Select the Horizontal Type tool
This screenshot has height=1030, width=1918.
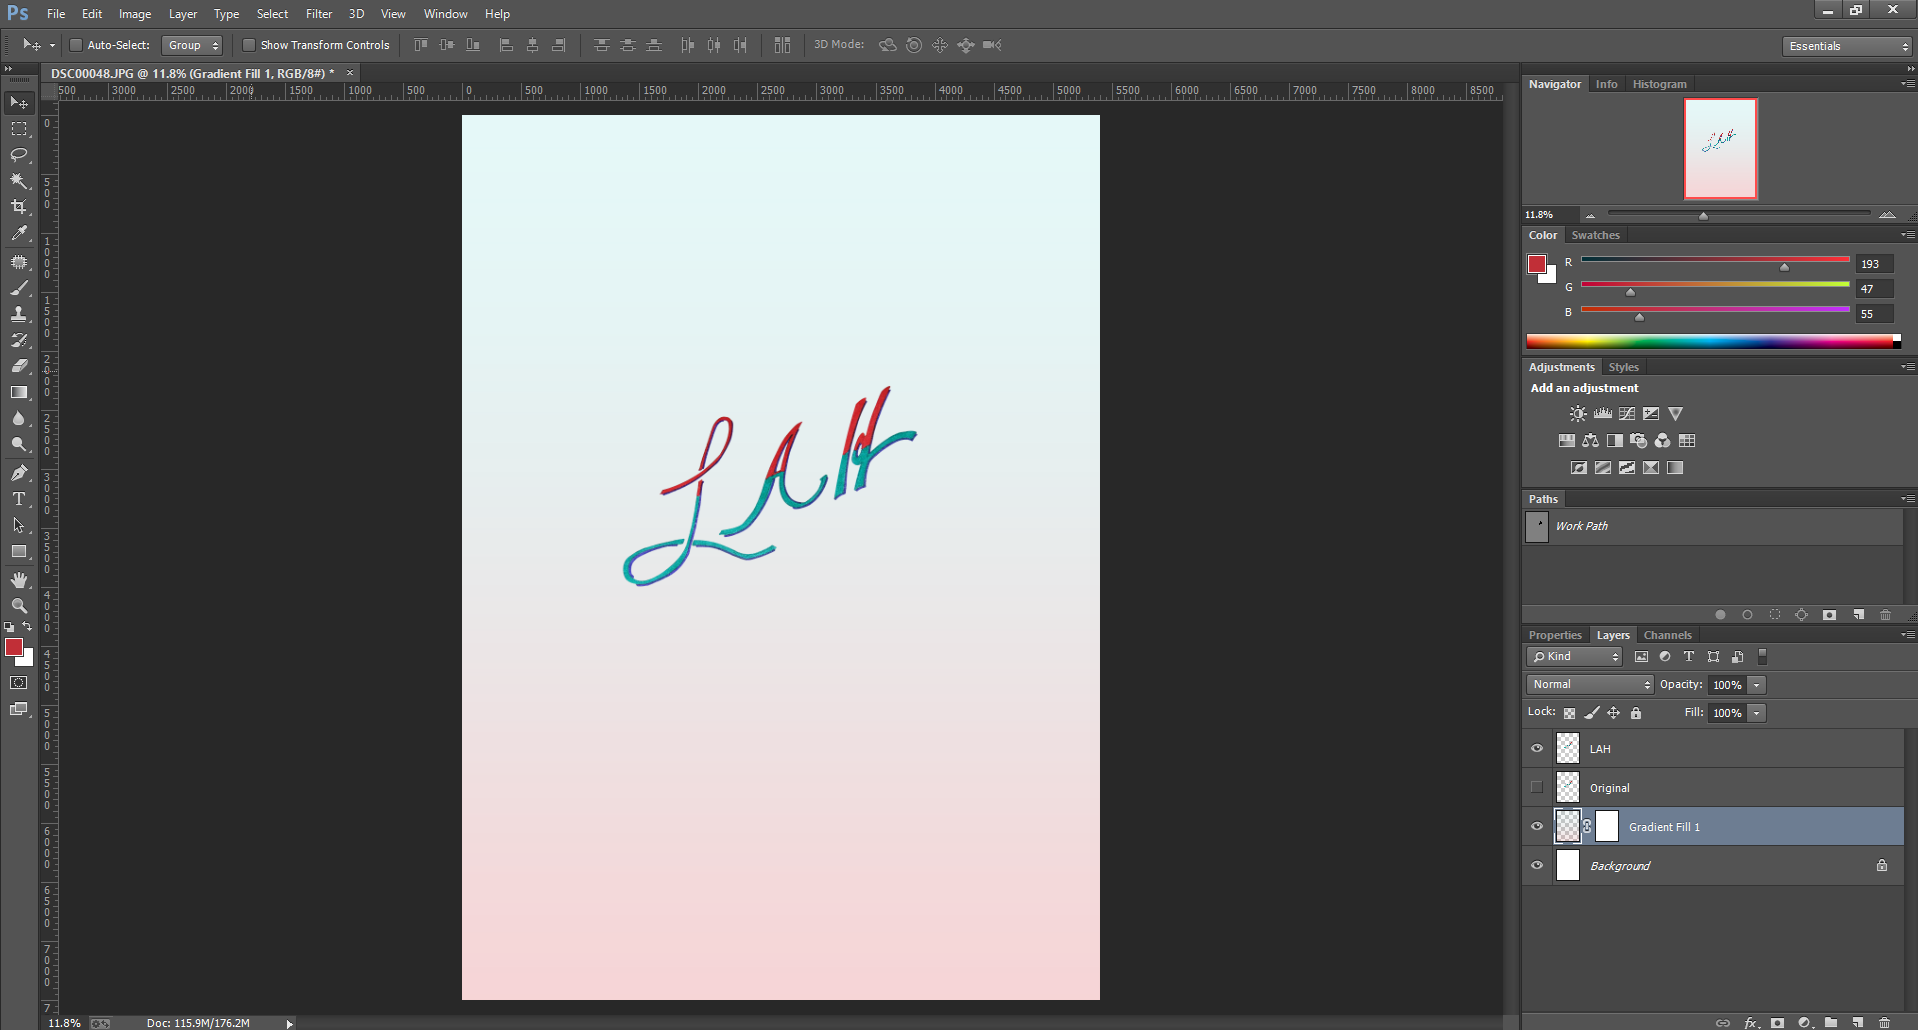[x=19, y=499]
